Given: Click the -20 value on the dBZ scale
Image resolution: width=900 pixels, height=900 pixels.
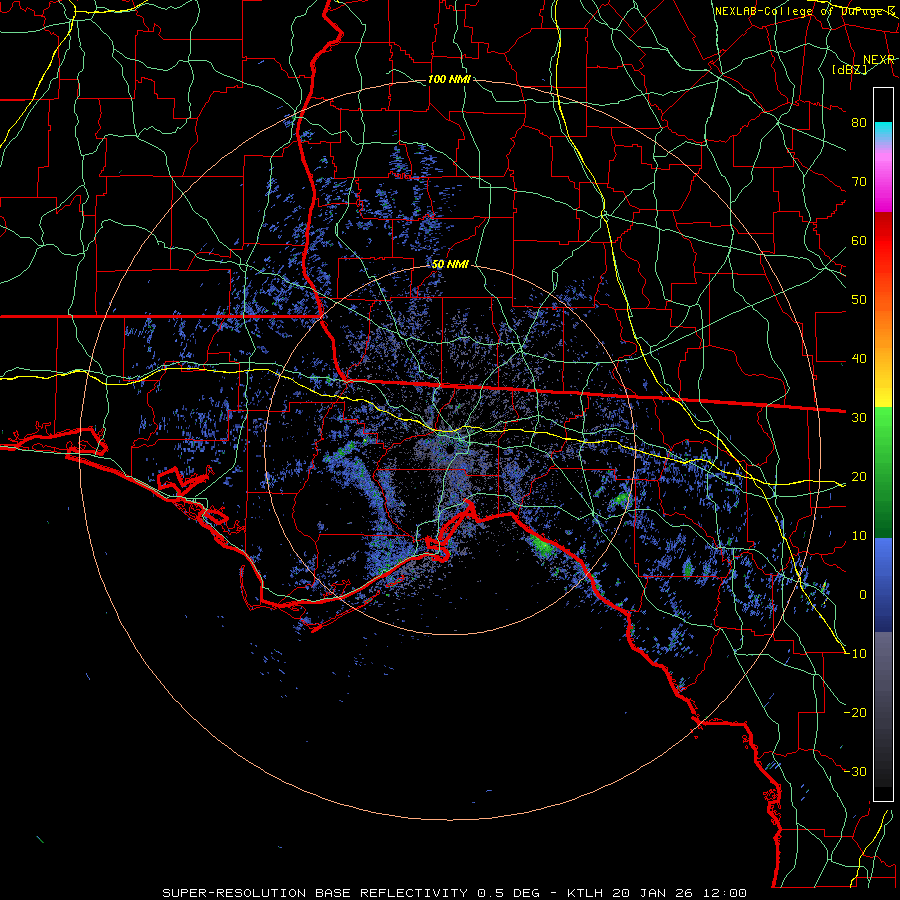Looking at the screenshot, I should (855, 712).
